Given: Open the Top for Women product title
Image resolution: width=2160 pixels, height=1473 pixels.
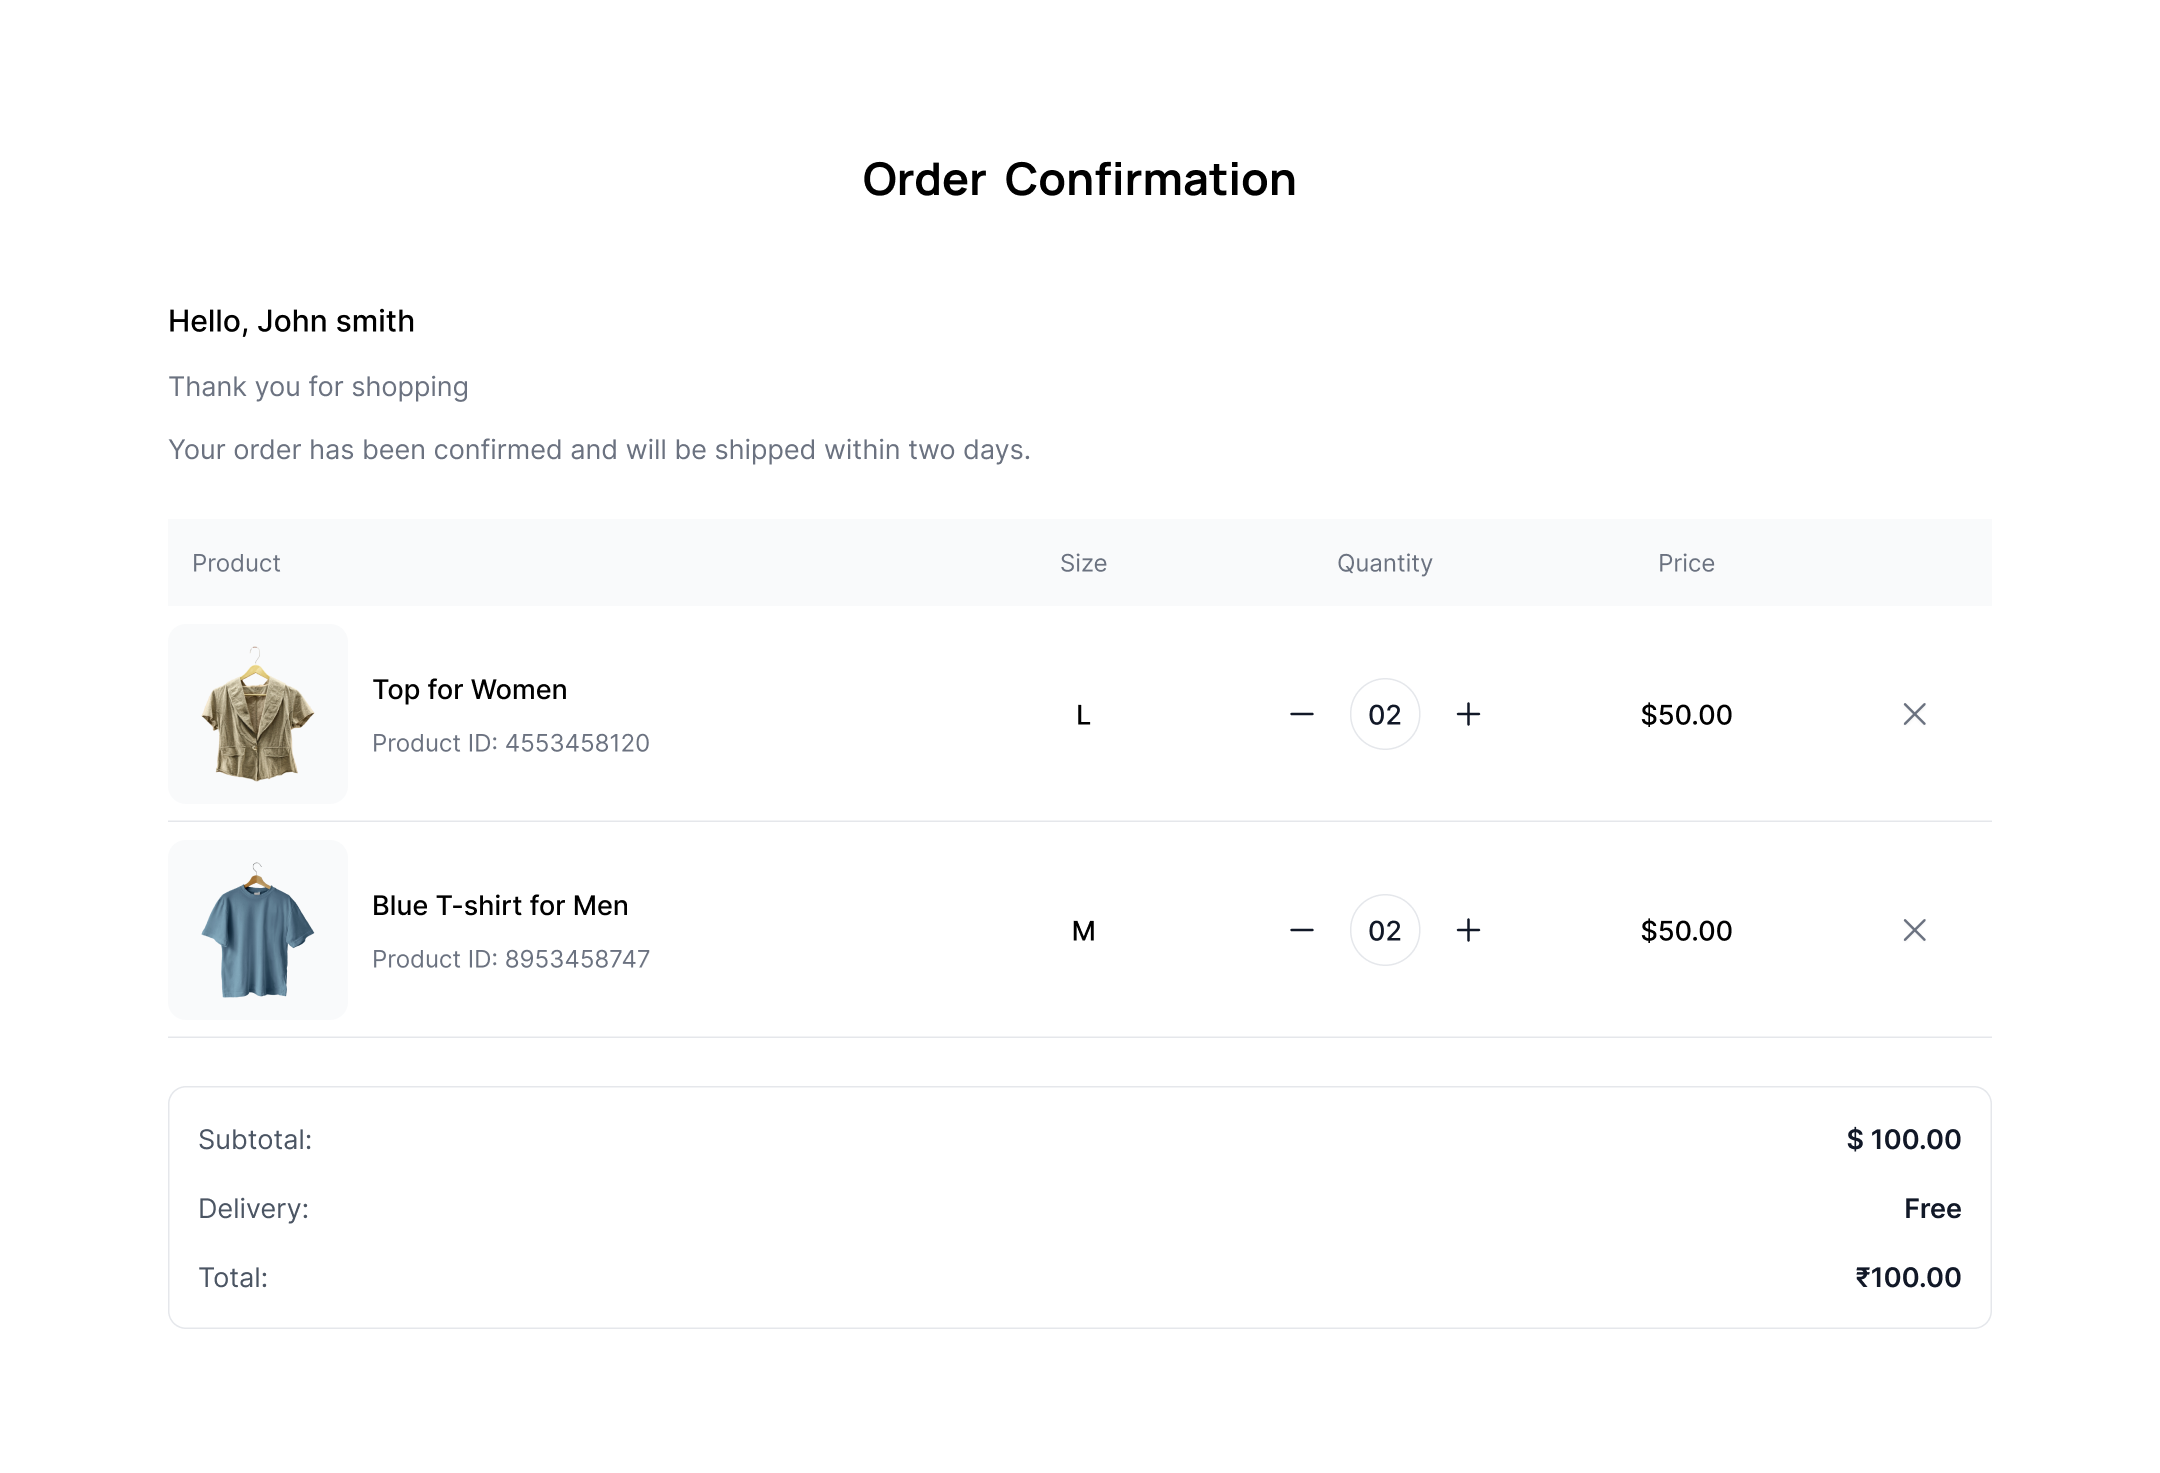Looking at the screenshot, I should point(469,690).
